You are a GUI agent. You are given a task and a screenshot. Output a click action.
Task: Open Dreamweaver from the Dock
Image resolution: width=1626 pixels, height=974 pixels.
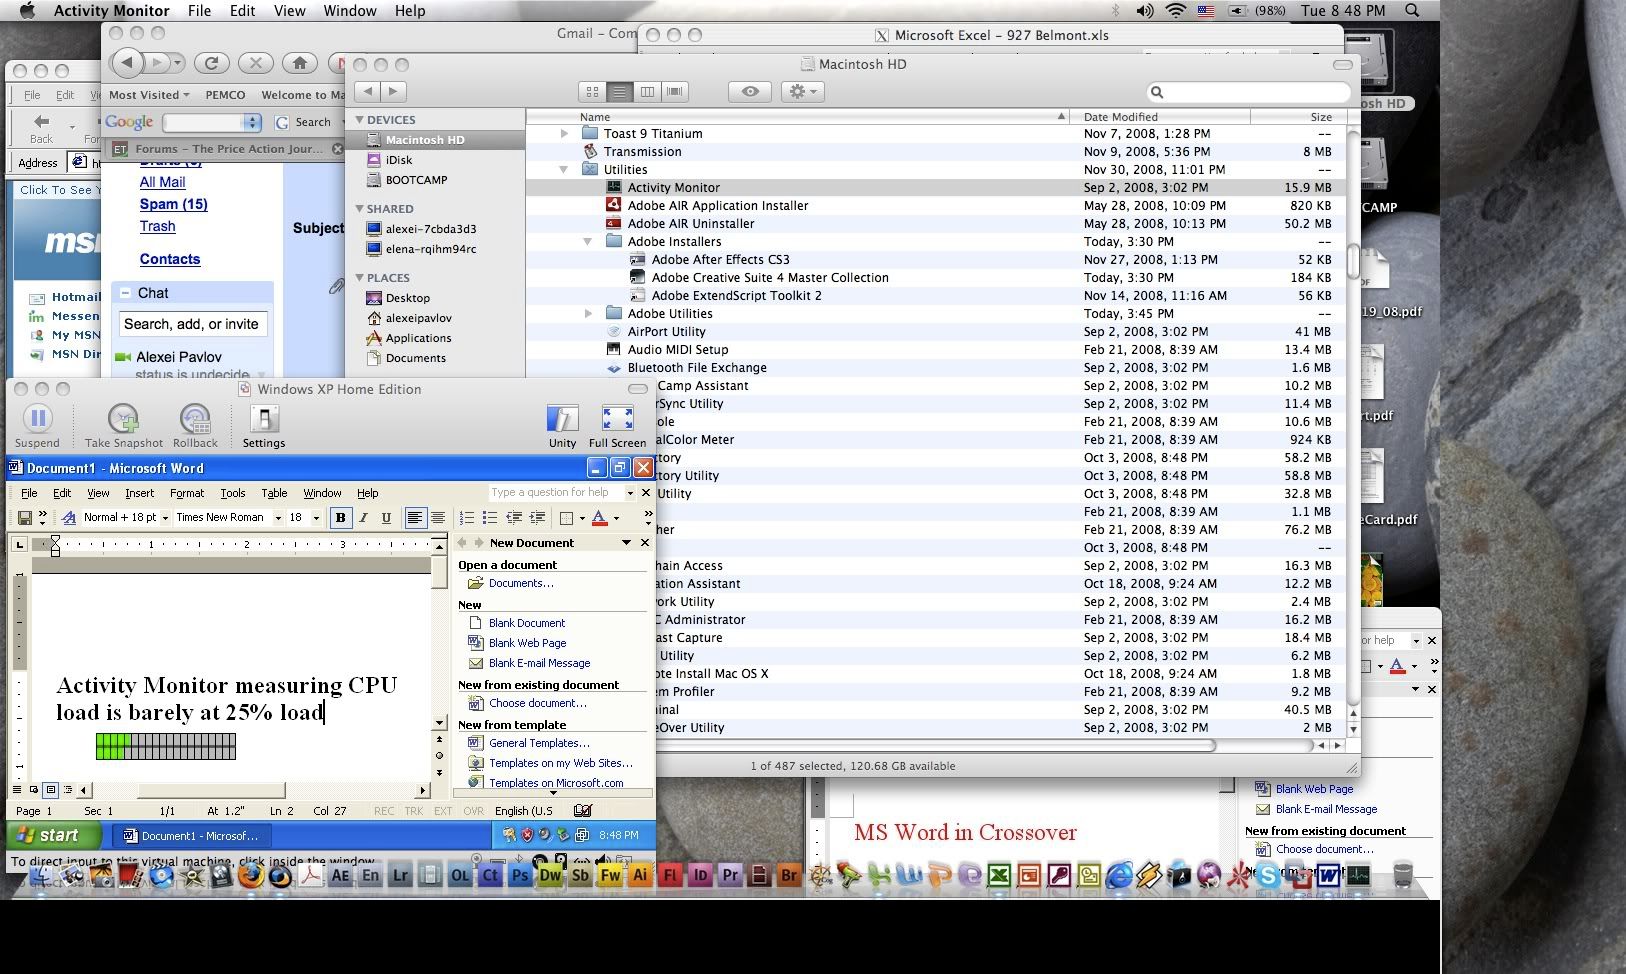tap(550, 875)
